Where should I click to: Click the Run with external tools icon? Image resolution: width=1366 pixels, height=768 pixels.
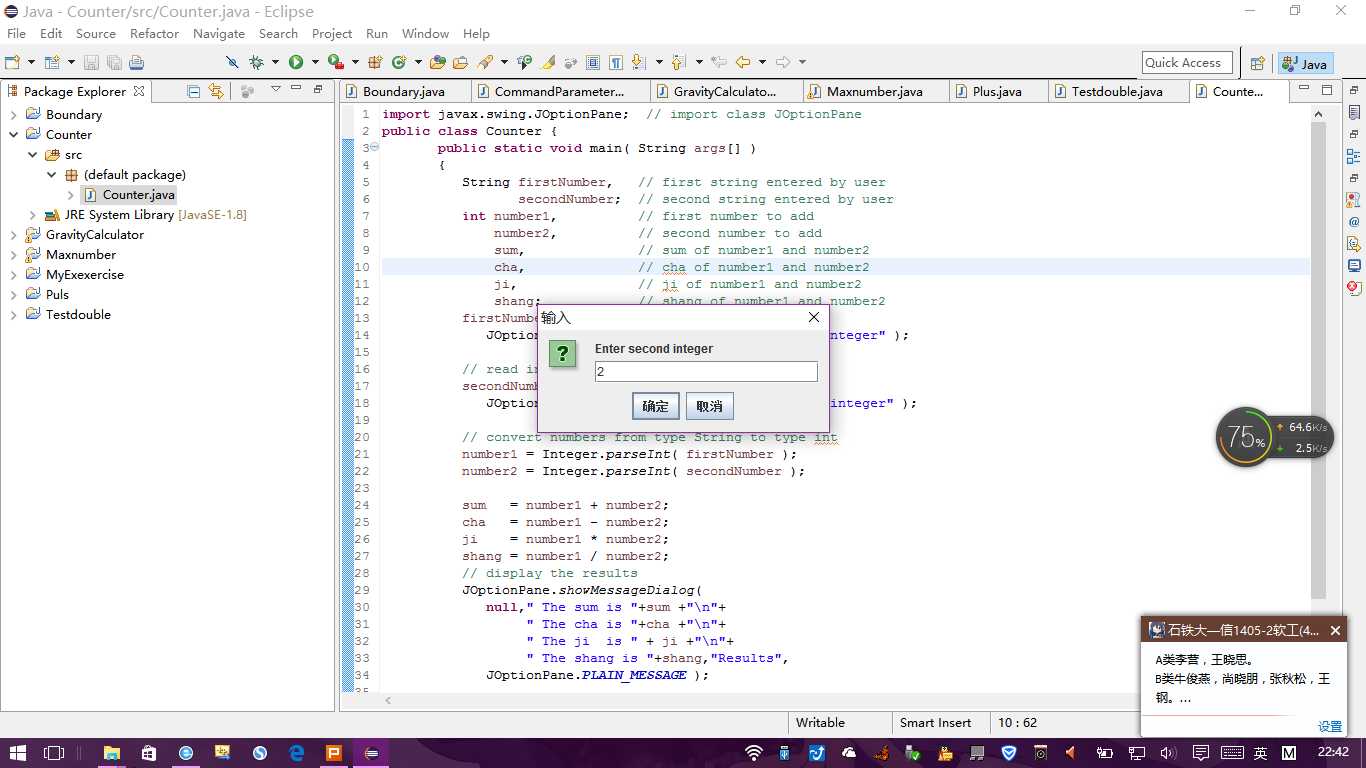(x=335, y=62)
